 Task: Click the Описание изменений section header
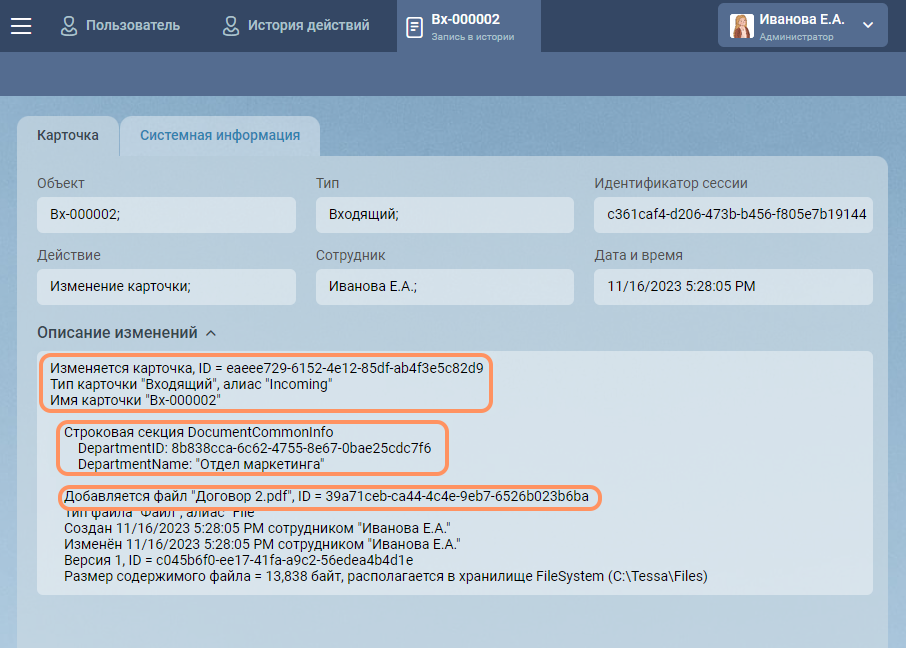(117, 333)
